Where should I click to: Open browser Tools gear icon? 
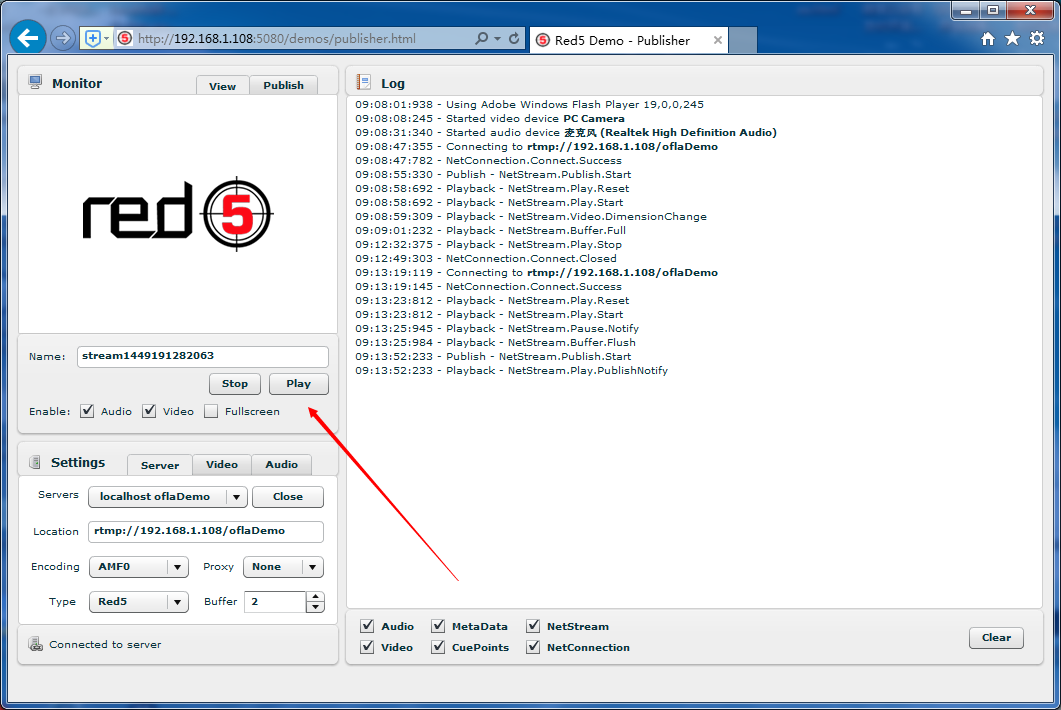pos(1037,39)
